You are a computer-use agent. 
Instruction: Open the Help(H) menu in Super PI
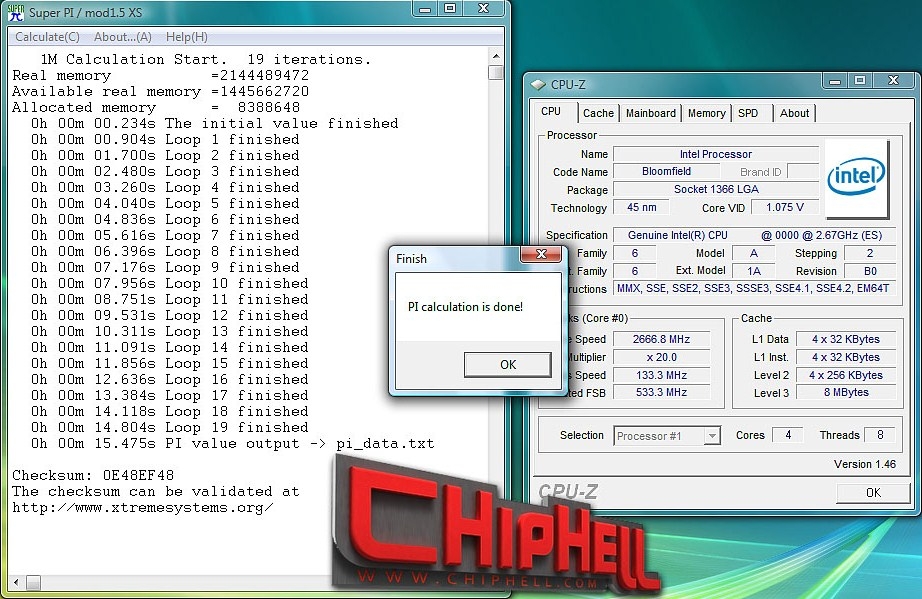[x=186, y=37]
